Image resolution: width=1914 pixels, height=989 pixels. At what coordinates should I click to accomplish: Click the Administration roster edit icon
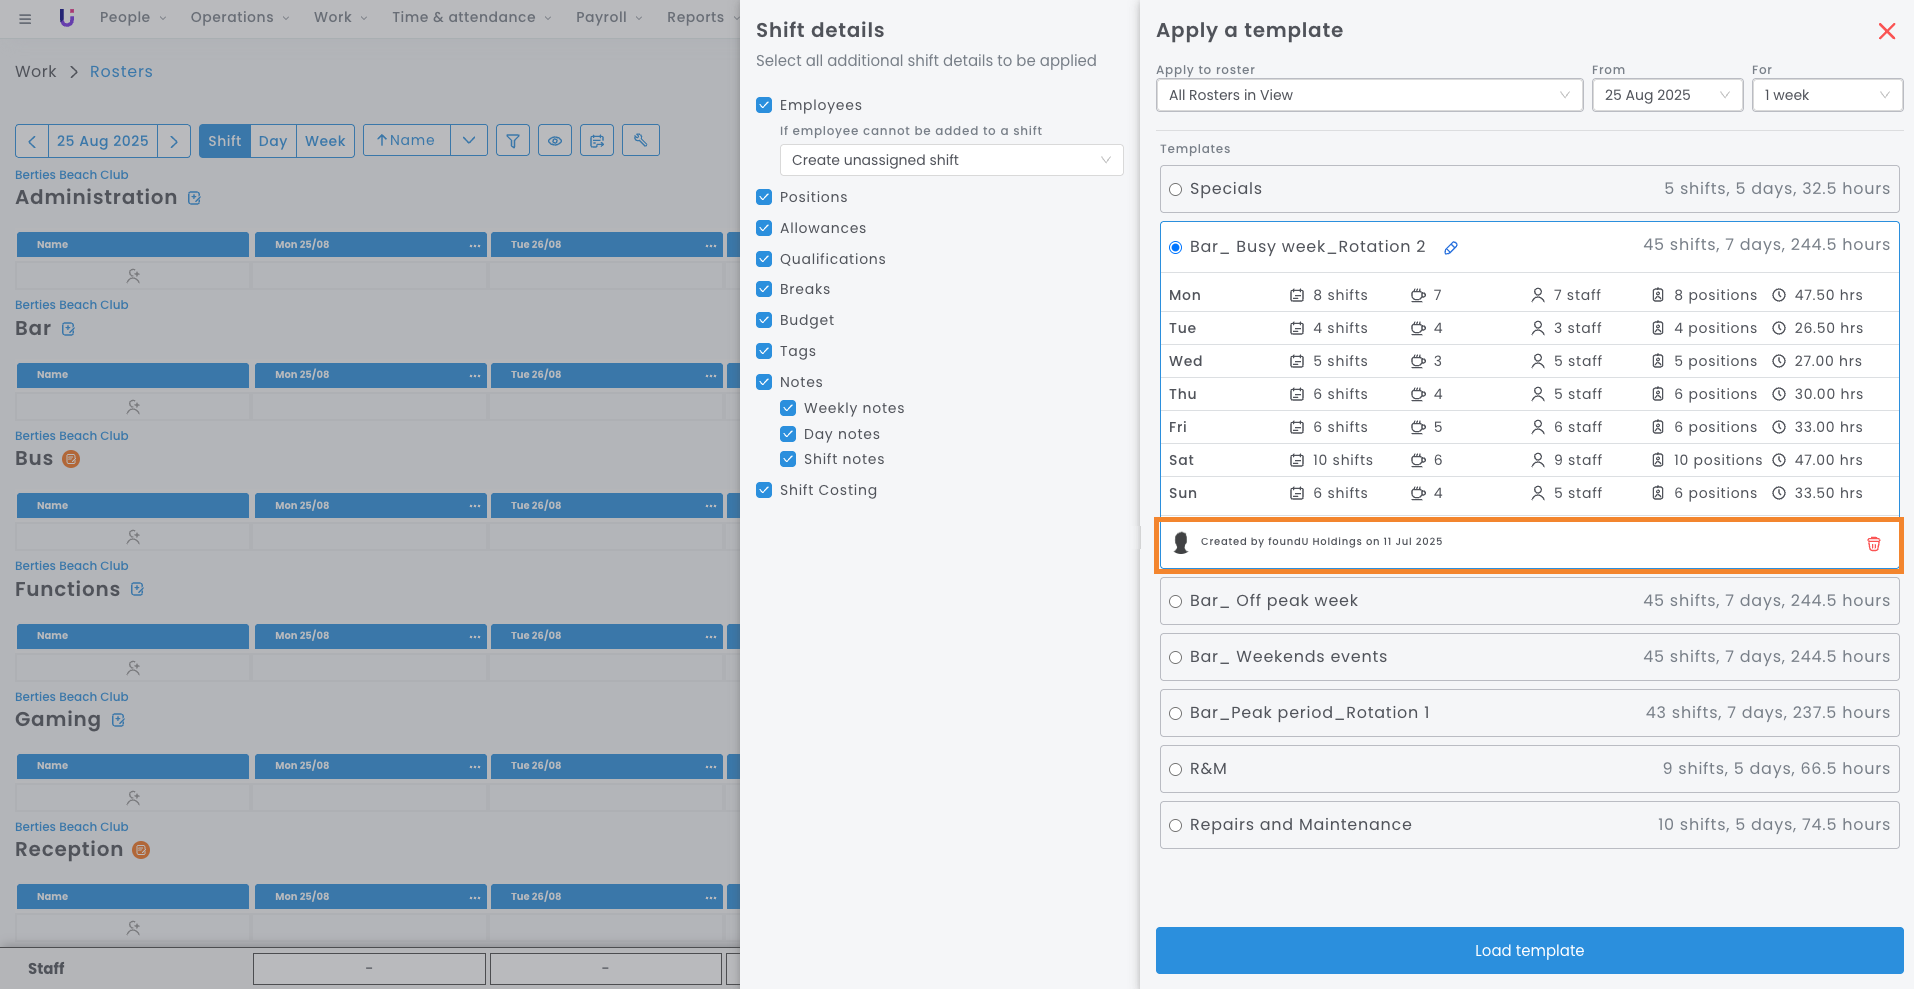click(x=194, y=198)
